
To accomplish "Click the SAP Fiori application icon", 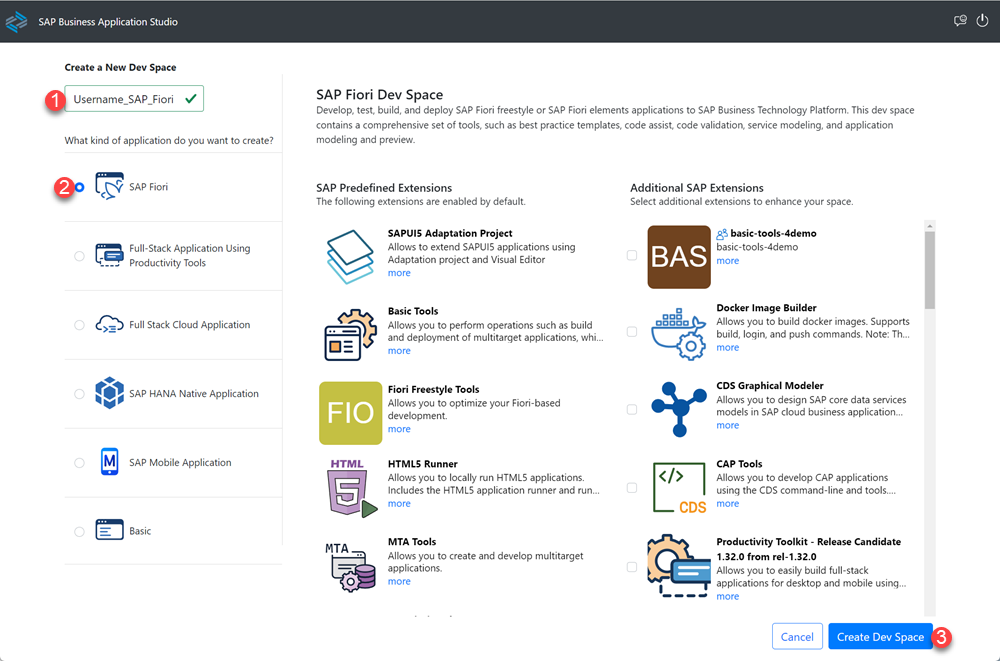I will (109, 186).
